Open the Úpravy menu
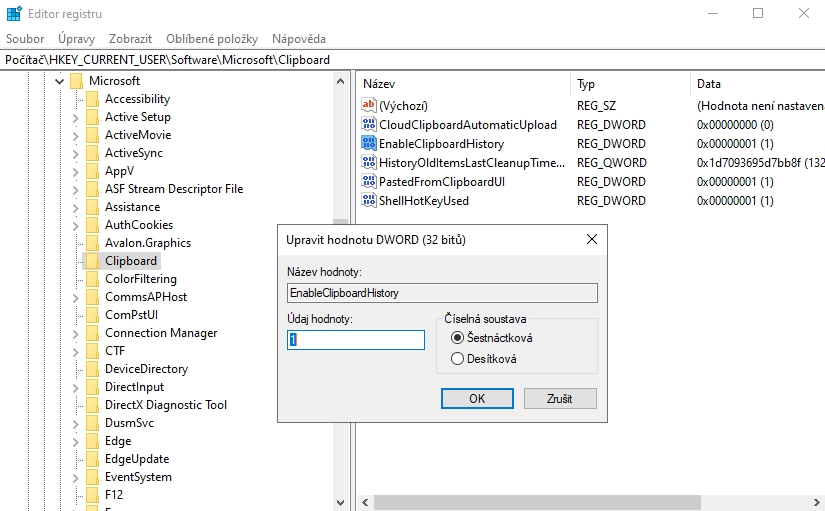Screen dimensions: 825x511 tap(76, 39)
